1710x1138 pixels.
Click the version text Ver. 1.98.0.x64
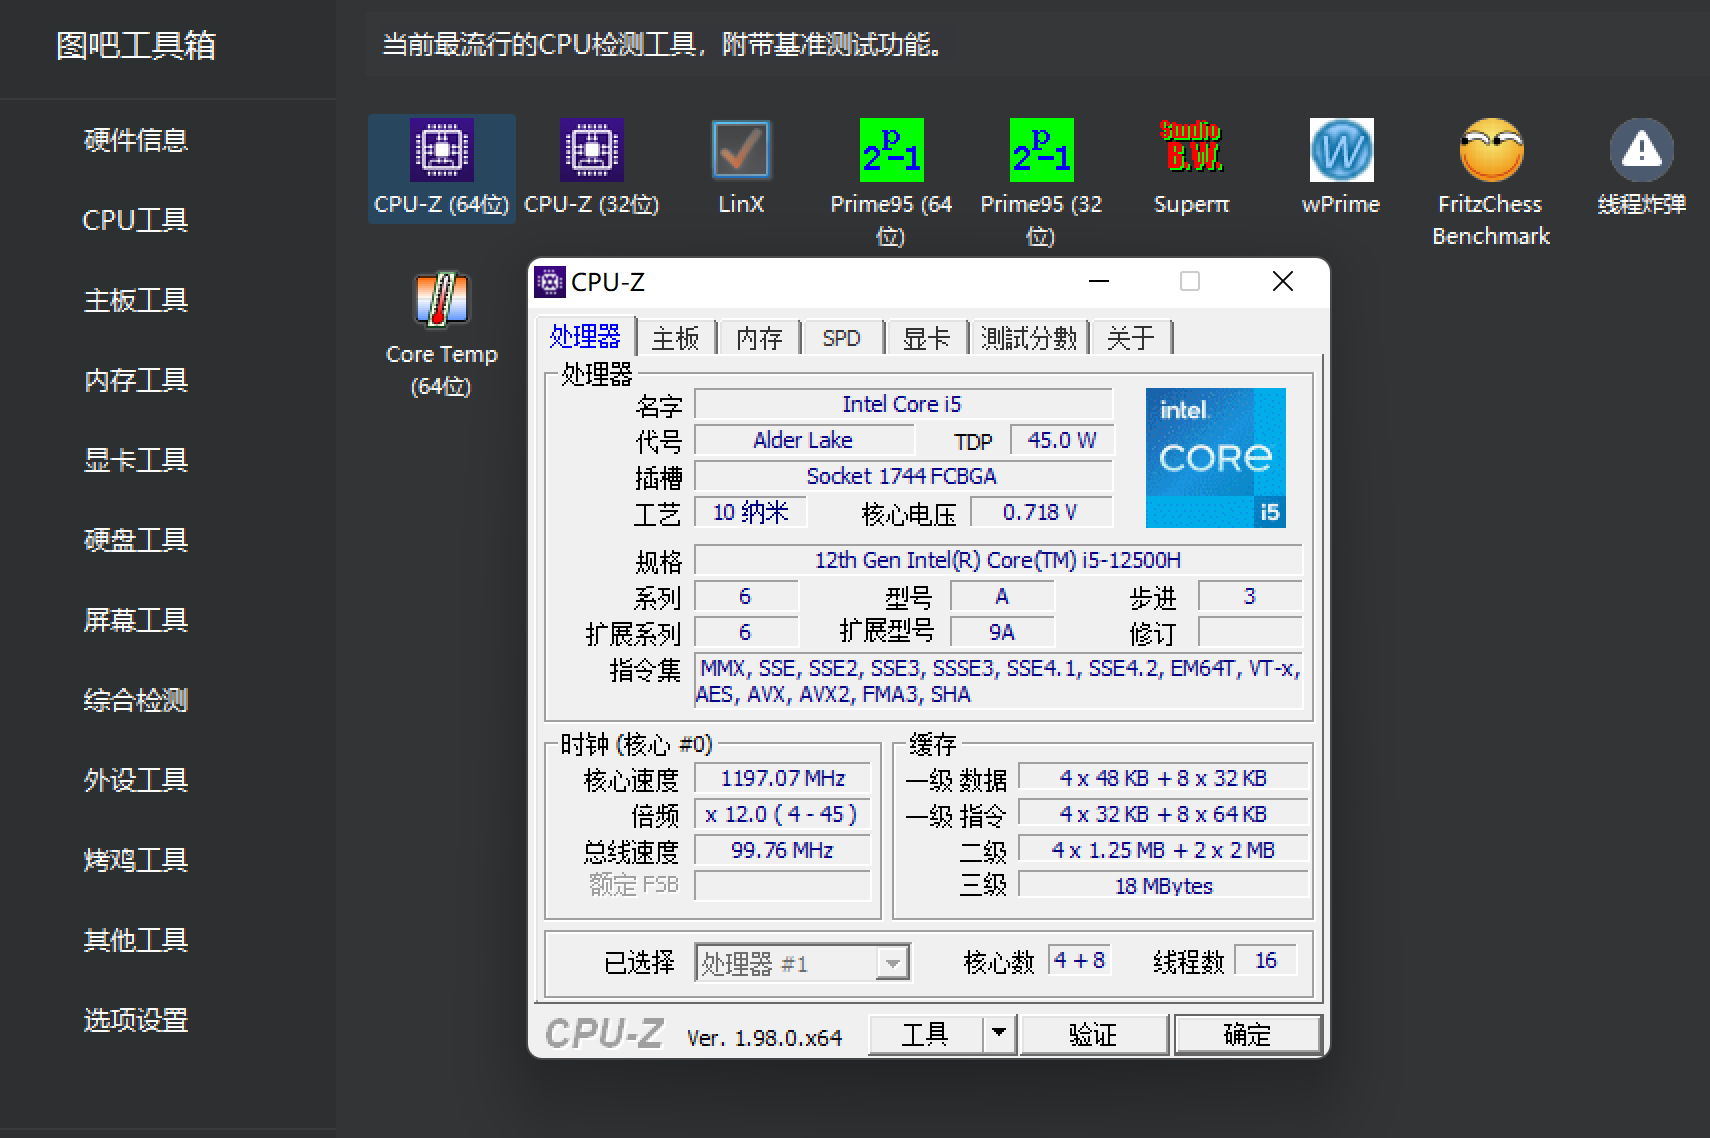click(764, 1038)
